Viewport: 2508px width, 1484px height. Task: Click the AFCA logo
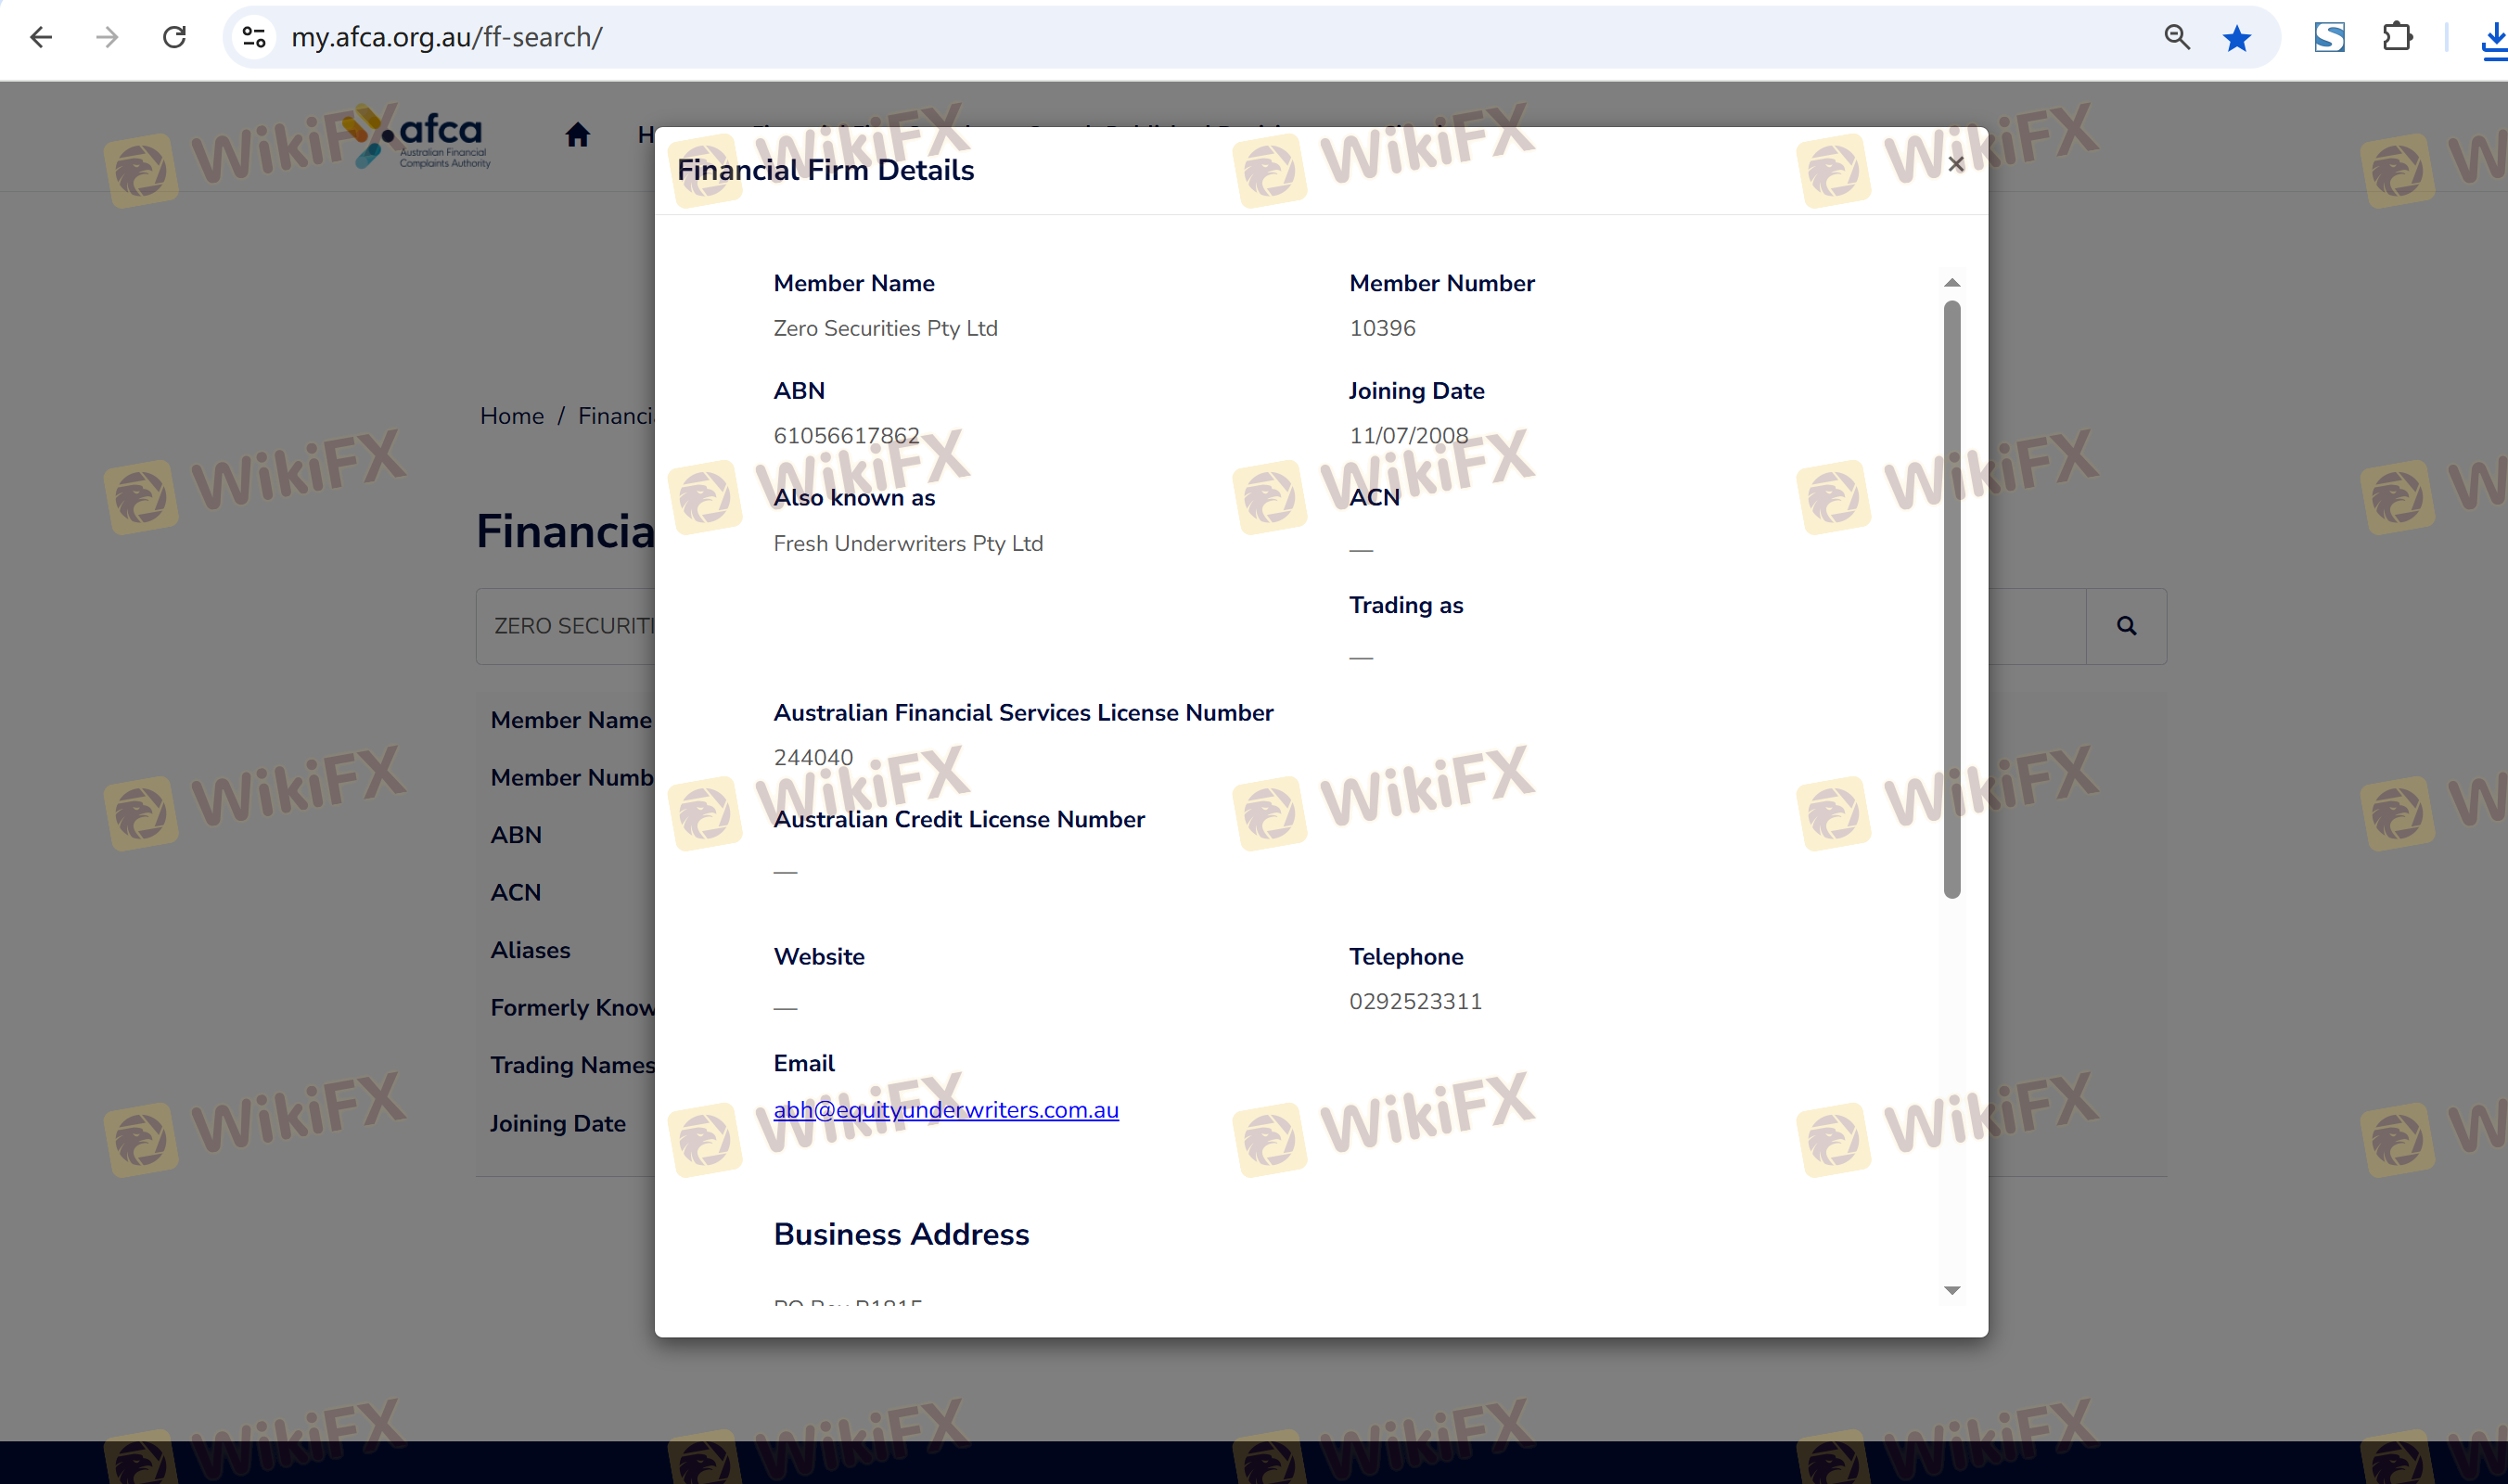(420, 137)
